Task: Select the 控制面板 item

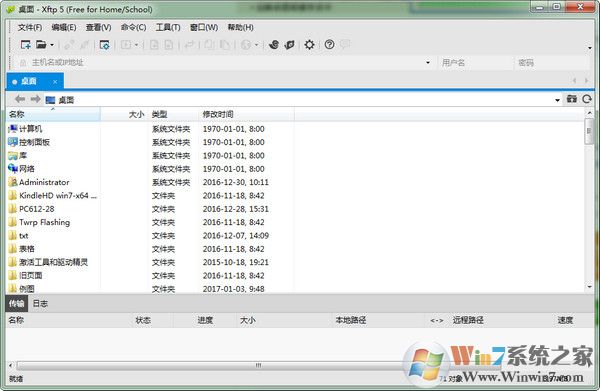Action: click(34, 142)
